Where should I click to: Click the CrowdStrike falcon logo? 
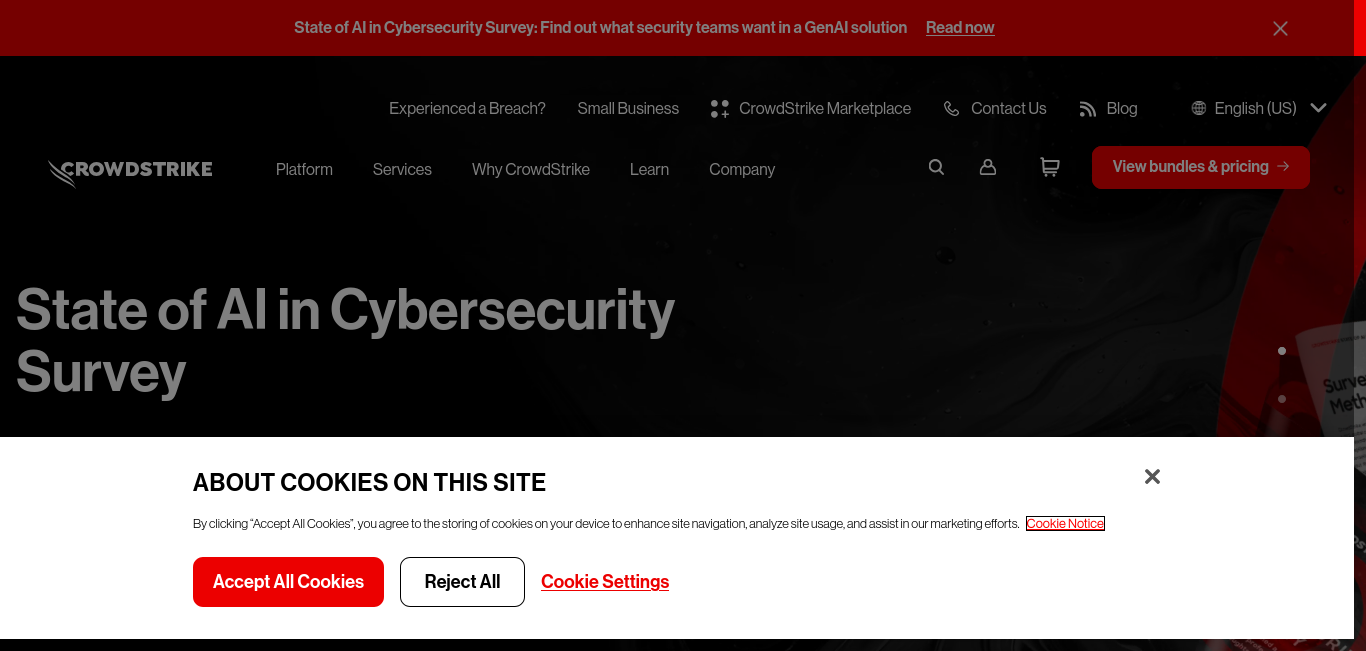coord(130,172)
